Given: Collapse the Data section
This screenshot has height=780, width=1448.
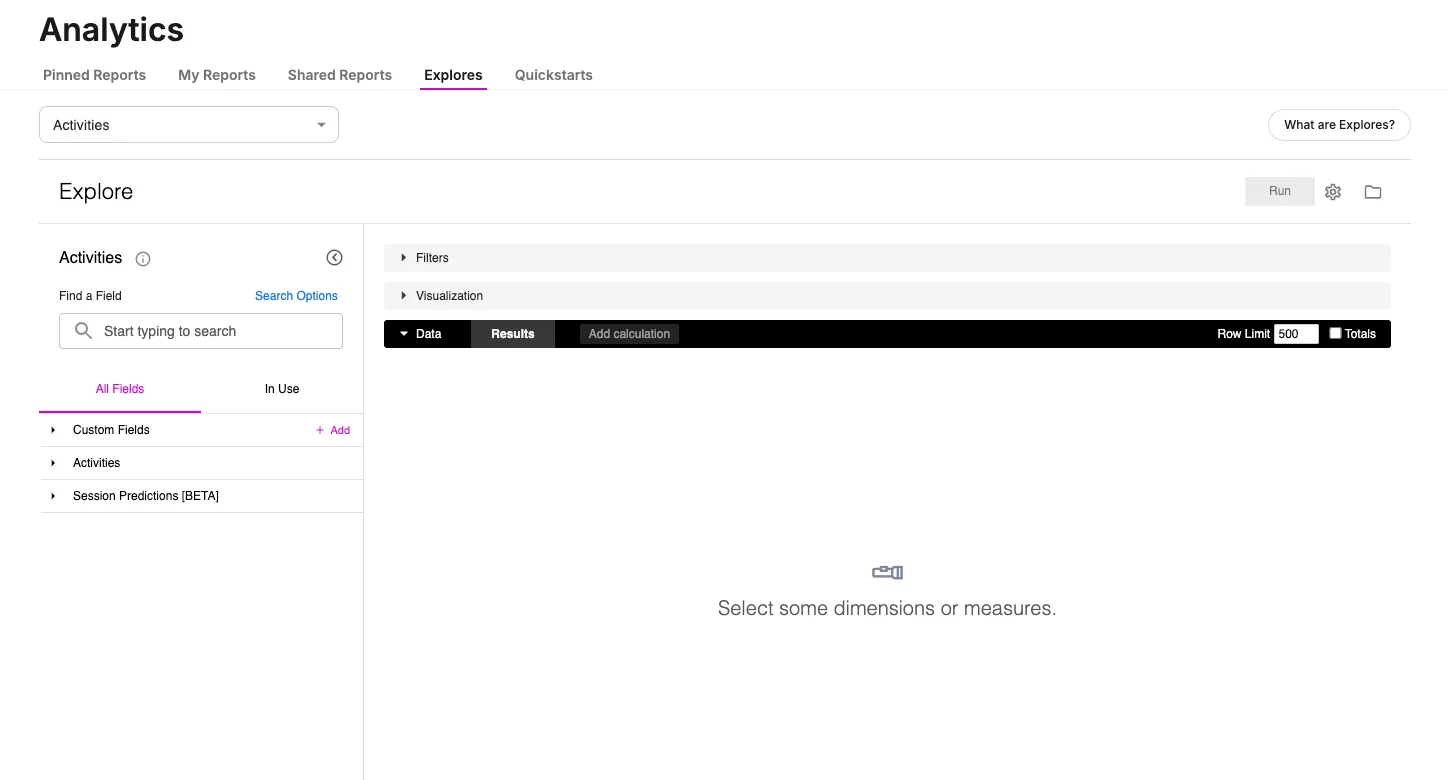Looking at the screenshot, I should point(421,334).
